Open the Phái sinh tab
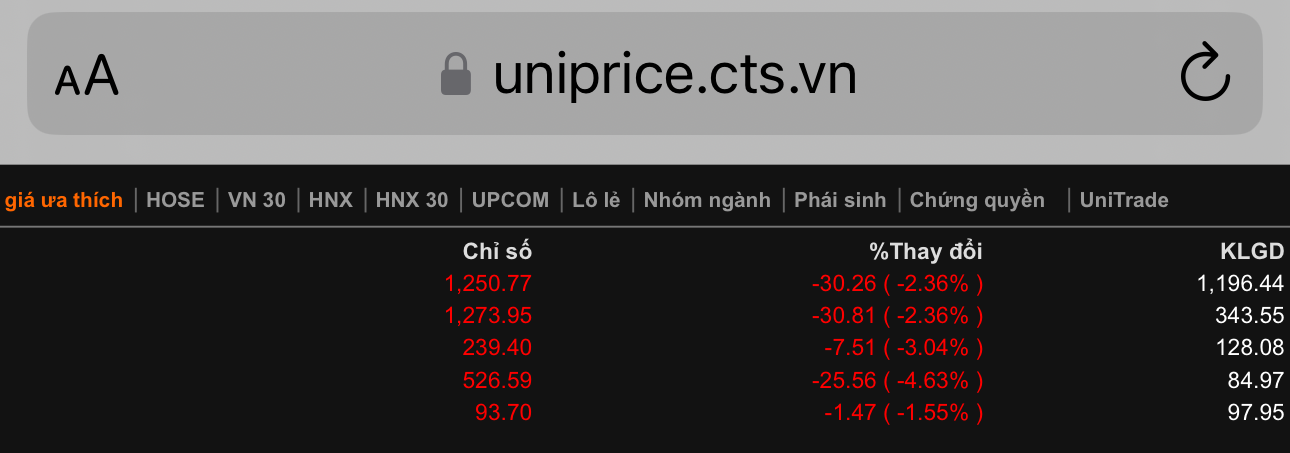Viewport: 1290px width, 453px height. [x=840, y=200]
